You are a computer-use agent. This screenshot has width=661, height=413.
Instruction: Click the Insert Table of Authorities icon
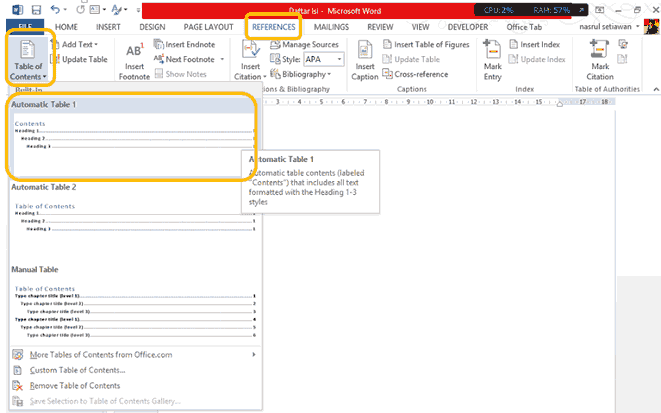623,44
